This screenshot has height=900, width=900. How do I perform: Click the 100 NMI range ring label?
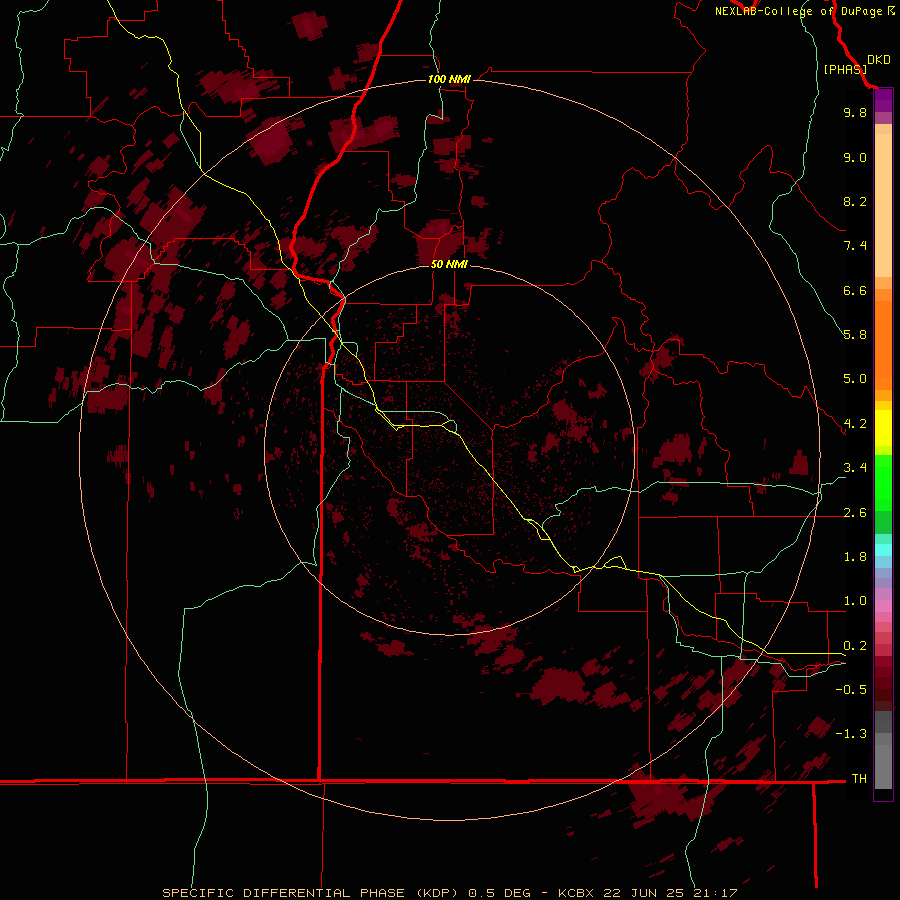click(x=449, y=79)
